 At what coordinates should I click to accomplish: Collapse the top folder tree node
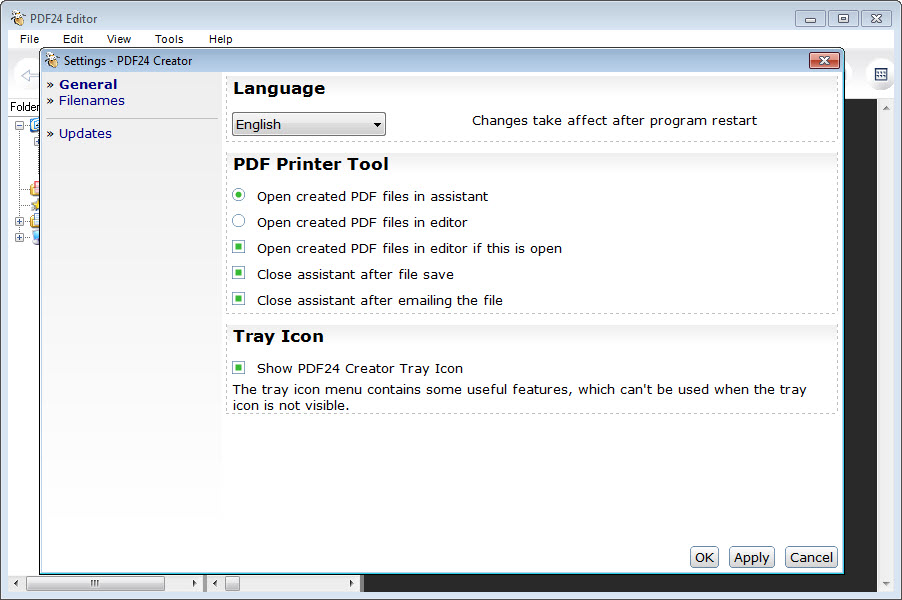click(x=19, y=126)
